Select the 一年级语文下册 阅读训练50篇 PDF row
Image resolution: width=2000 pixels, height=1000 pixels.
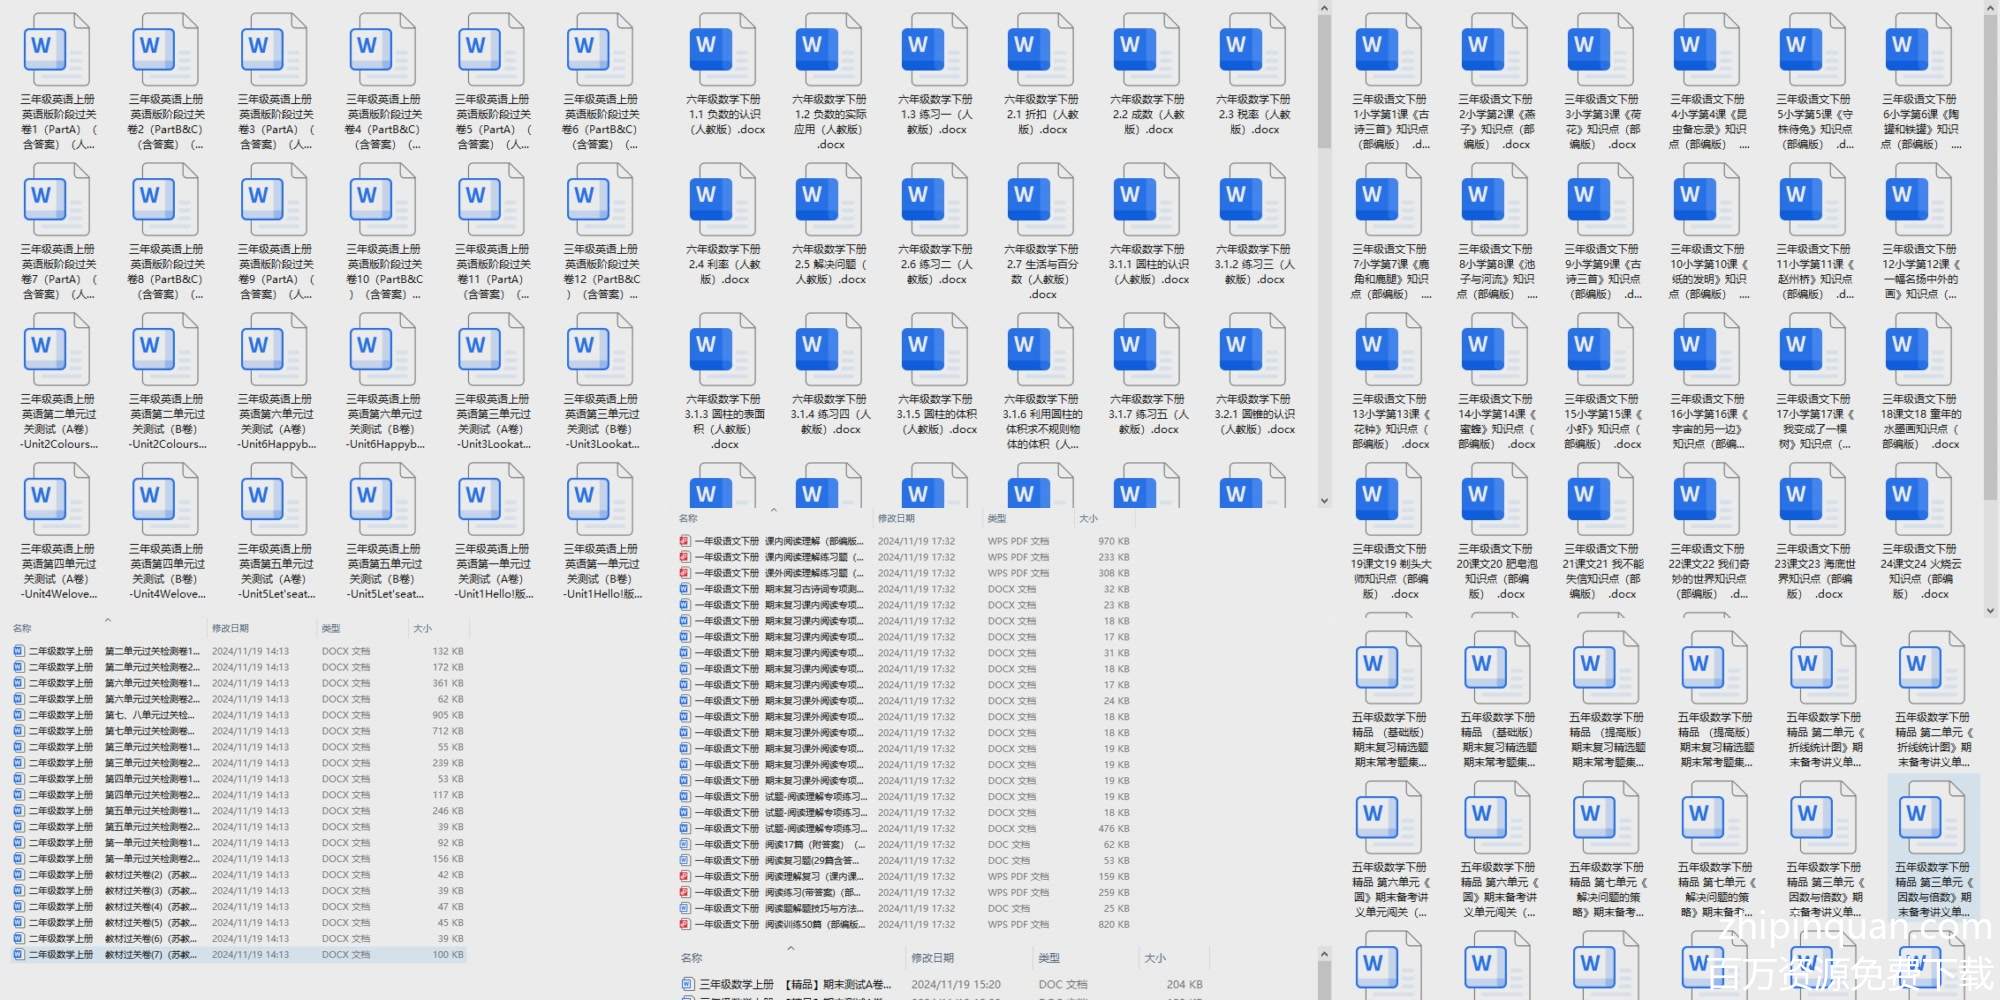pyautogui.click(x=780, y=925)
